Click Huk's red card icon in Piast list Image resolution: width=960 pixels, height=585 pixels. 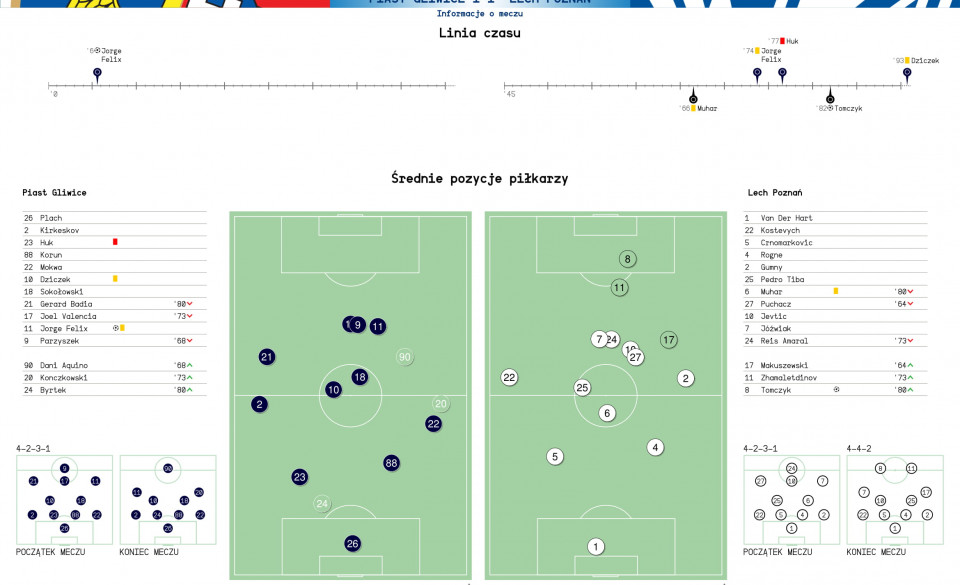(x=115, y=242)
